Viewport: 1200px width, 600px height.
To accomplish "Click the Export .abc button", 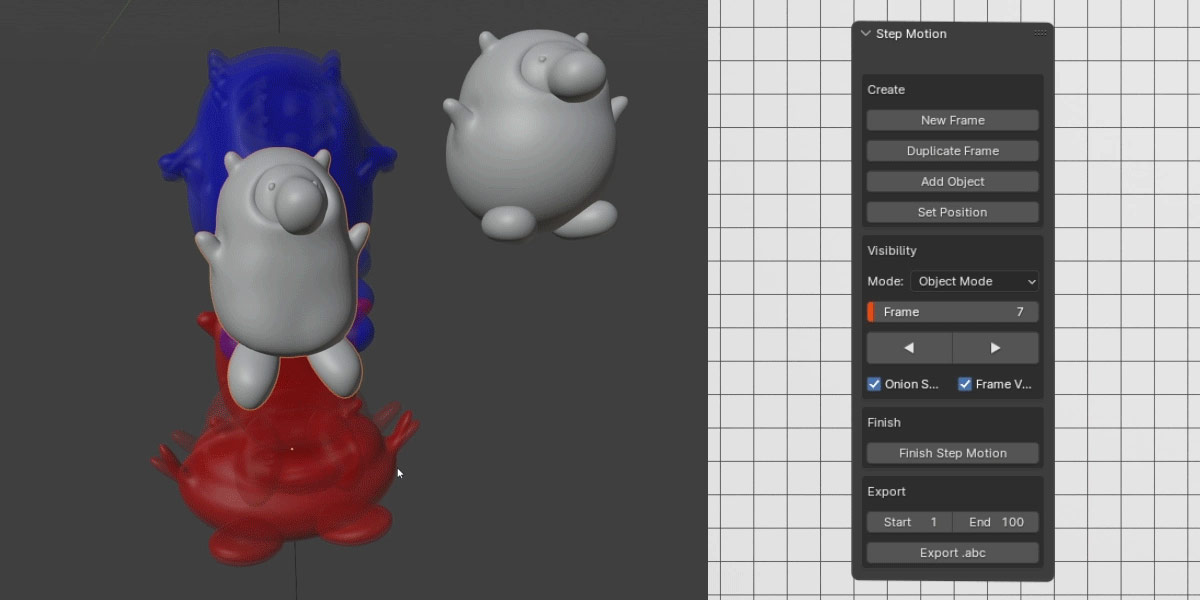I will coord(951,552).
